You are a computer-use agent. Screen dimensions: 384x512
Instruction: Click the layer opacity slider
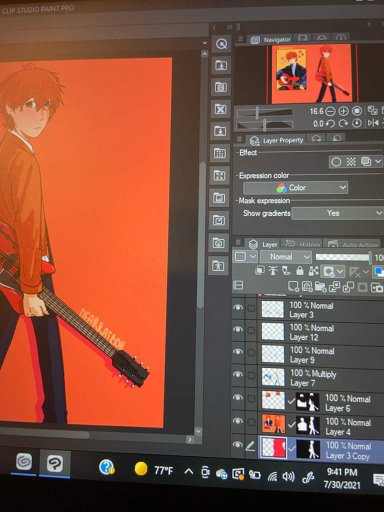(343, 257)
